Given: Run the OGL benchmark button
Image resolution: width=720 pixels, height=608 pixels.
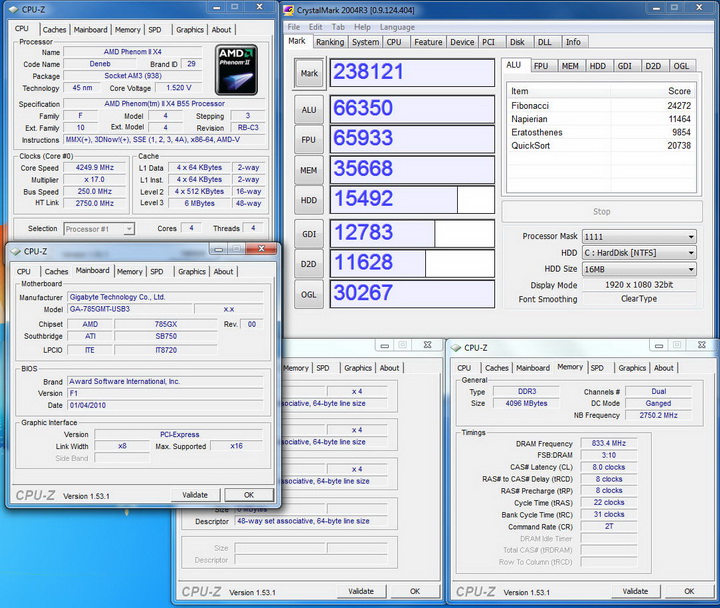Looking at the screenshot, I should pyautogui.click(x=310, y=294).
